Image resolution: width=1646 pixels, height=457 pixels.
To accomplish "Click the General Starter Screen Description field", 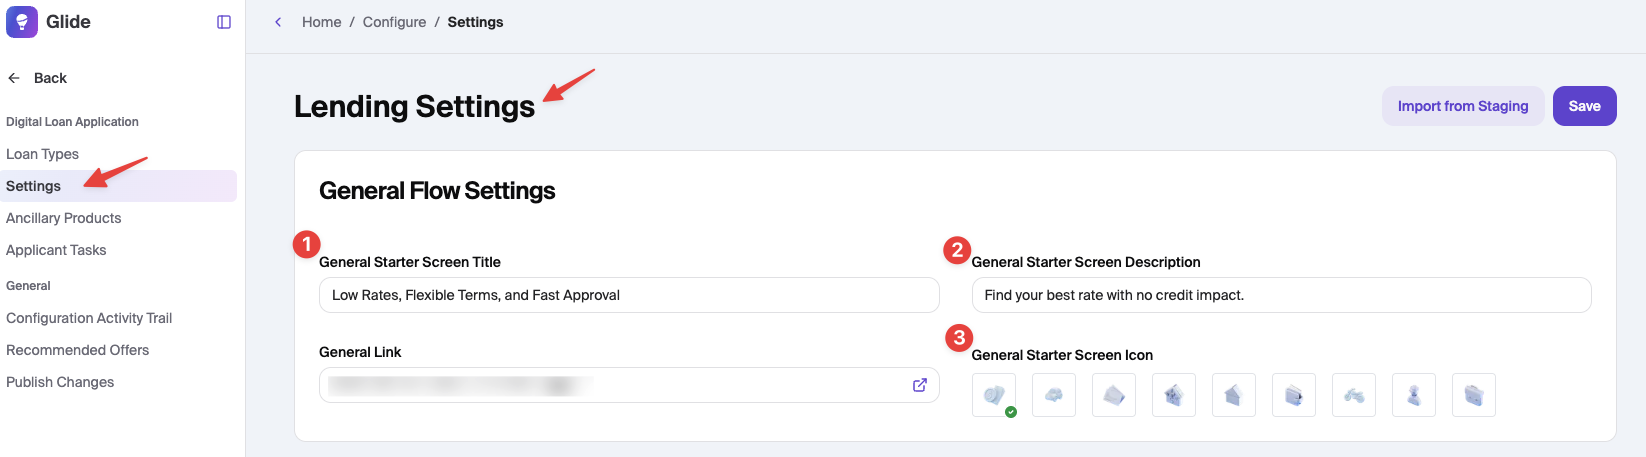I will (1281, 295).
